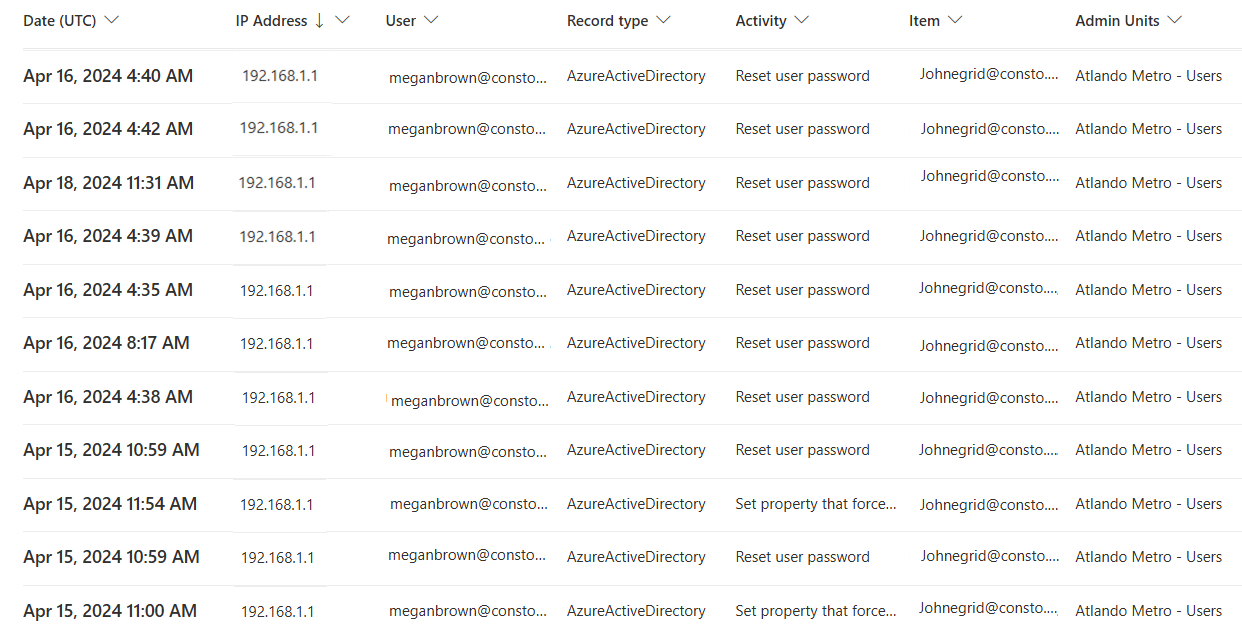Click the Date (UTC) column header

tap(60, 19)
